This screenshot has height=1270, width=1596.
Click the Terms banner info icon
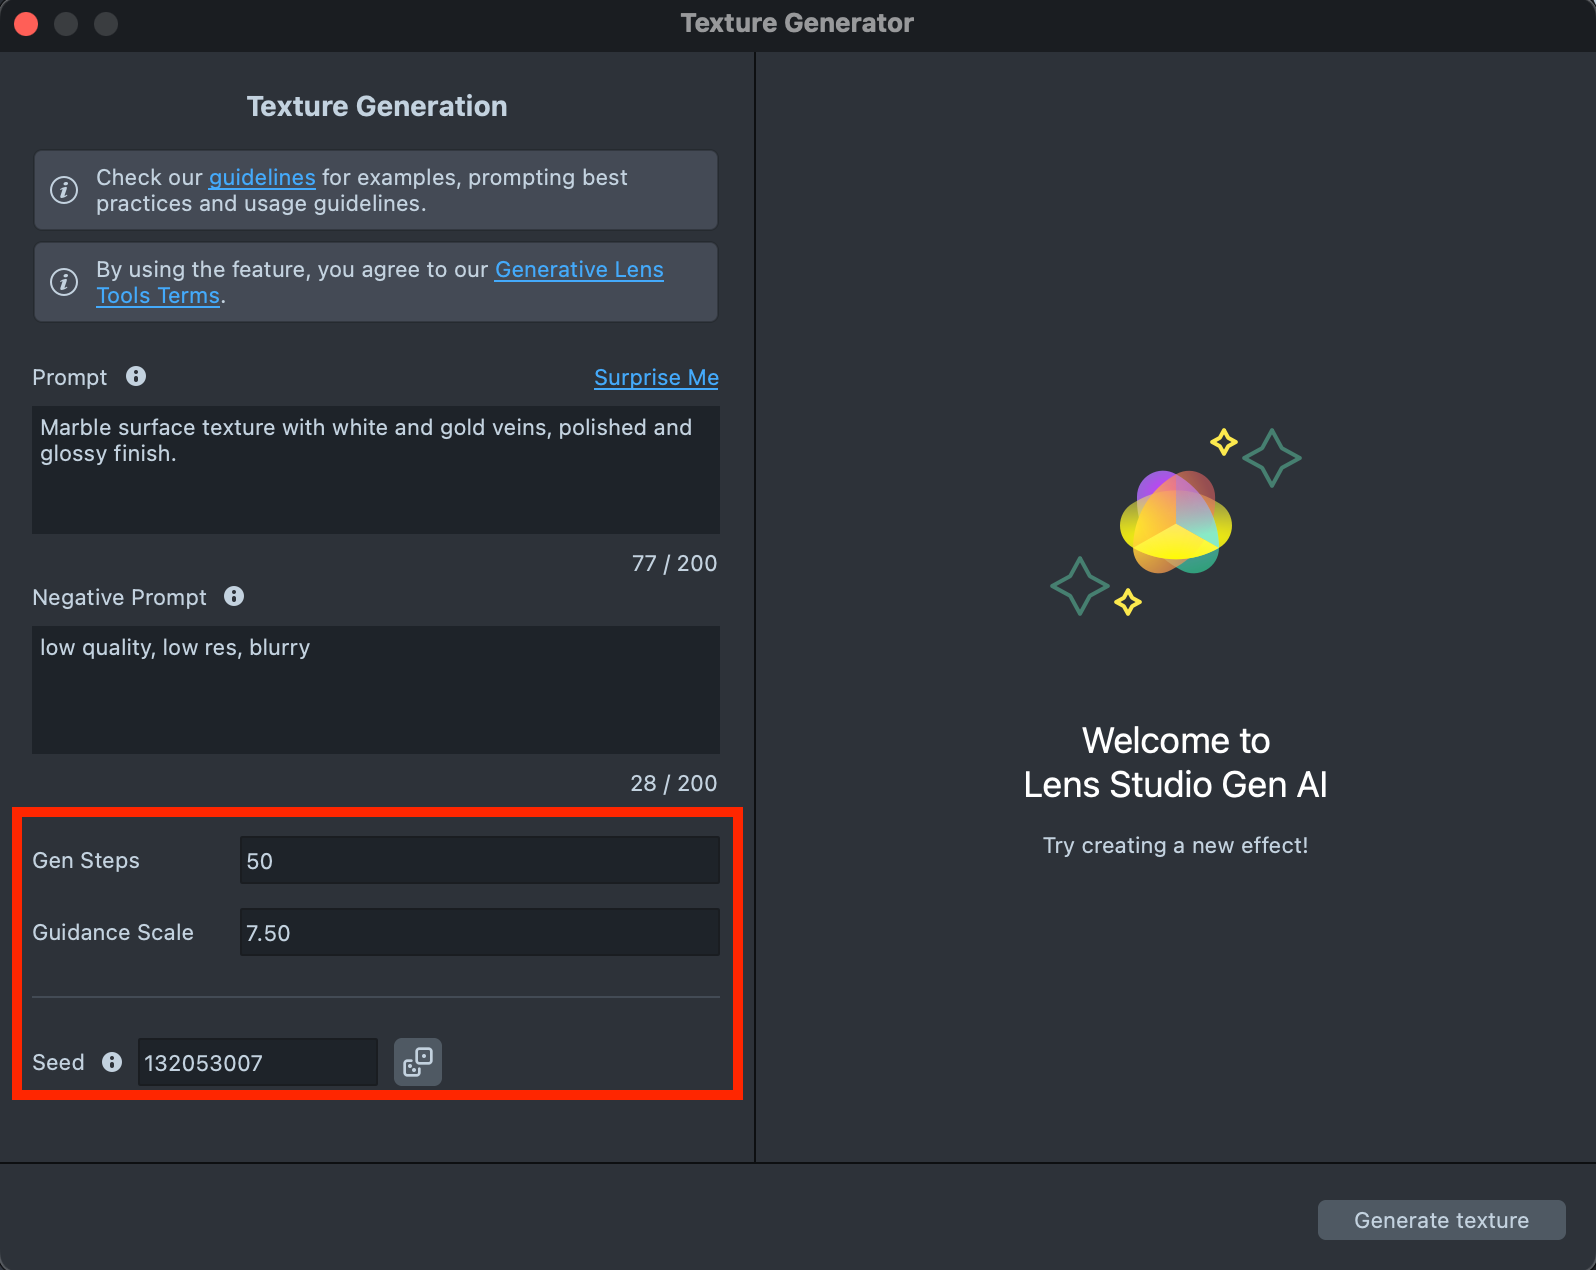[x=64, y=282]
